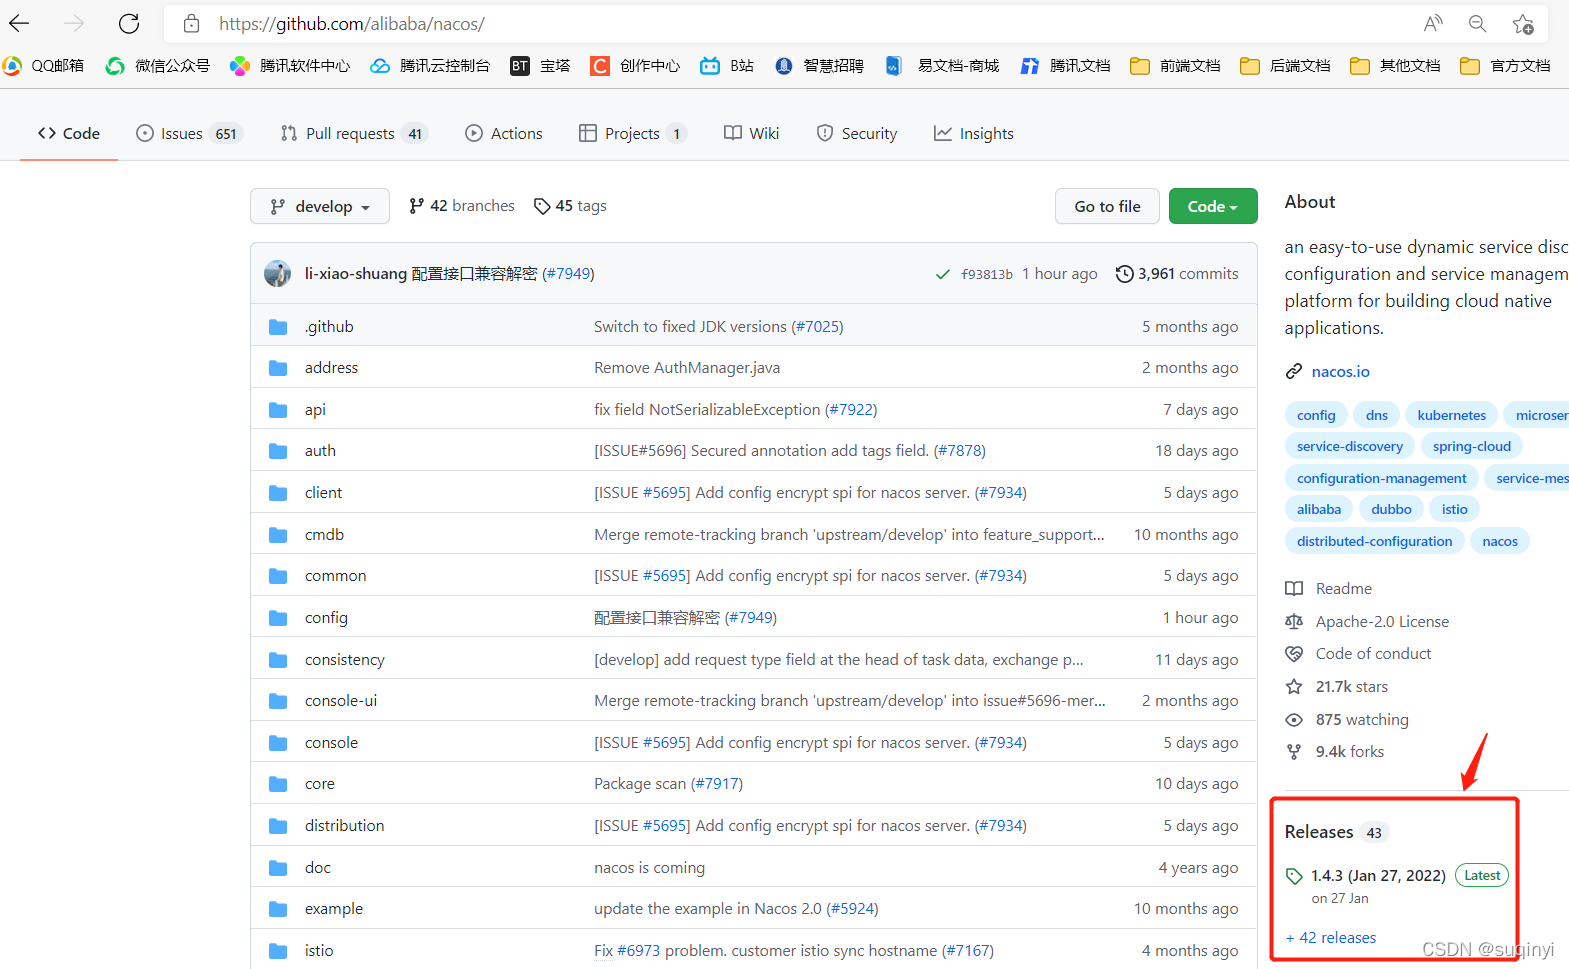Open the nacos.io website link

[x=1340, y=371]
